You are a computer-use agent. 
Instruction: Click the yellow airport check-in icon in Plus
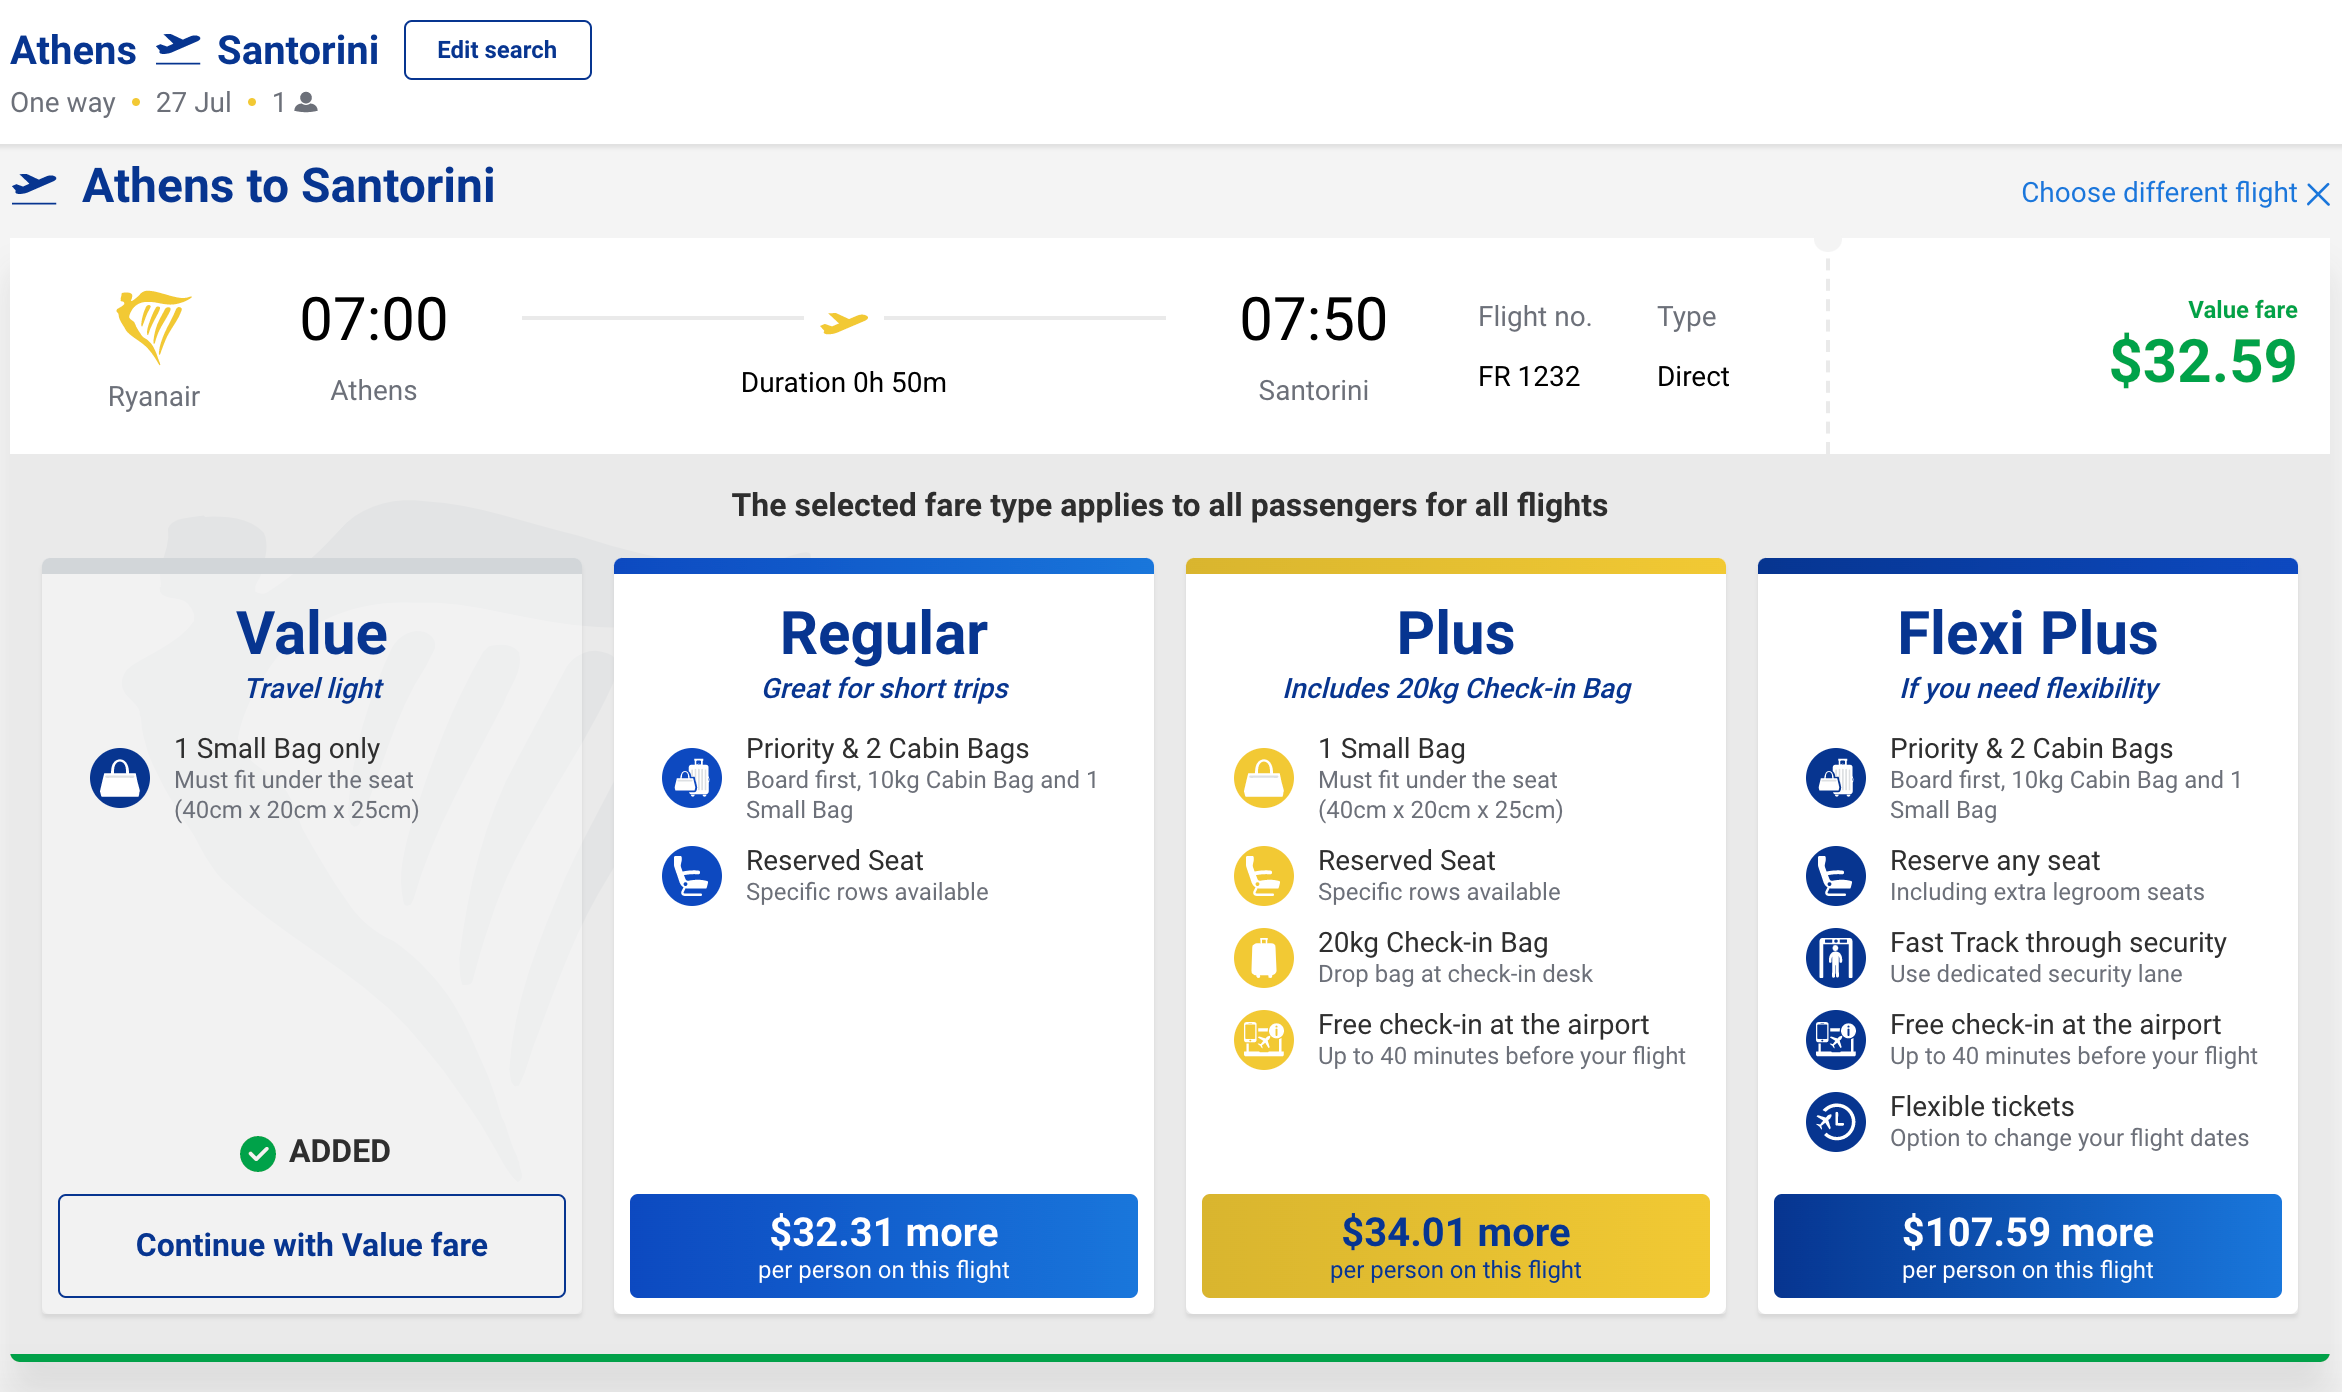click(1264, 1040)
